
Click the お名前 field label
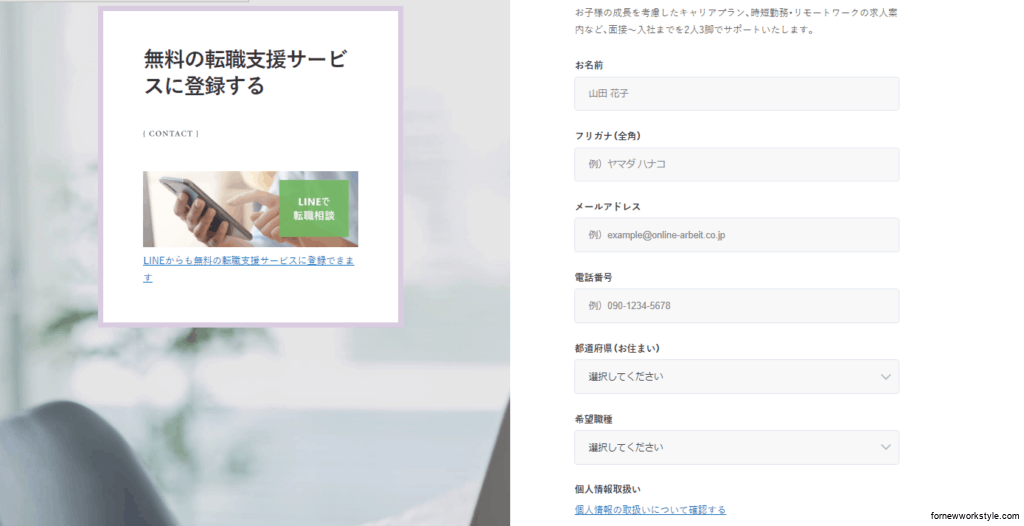click(x=589, y=65)
